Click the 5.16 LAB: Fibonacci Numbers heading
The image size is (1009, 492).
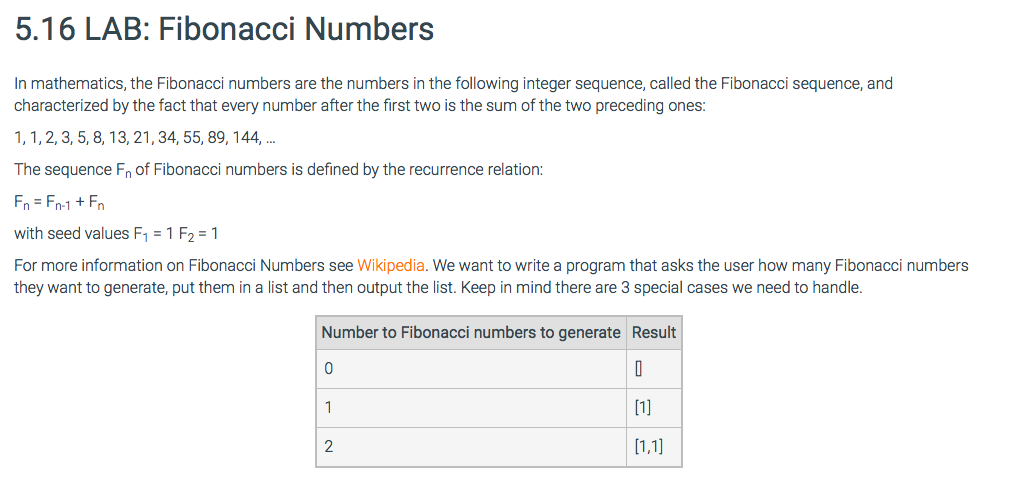coord(225,29)
